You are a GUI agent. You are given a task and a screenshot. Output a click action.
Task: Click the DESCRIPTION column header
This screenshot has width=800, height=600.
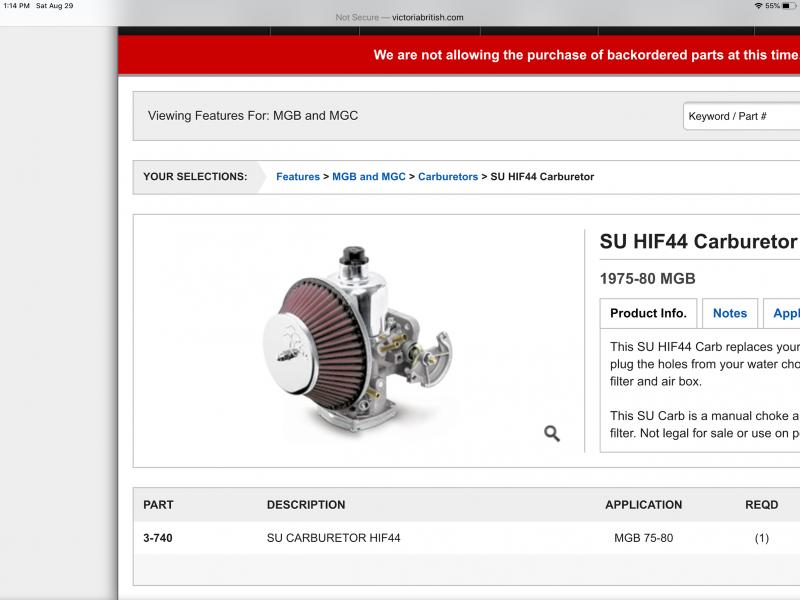[x=306, y=505]
